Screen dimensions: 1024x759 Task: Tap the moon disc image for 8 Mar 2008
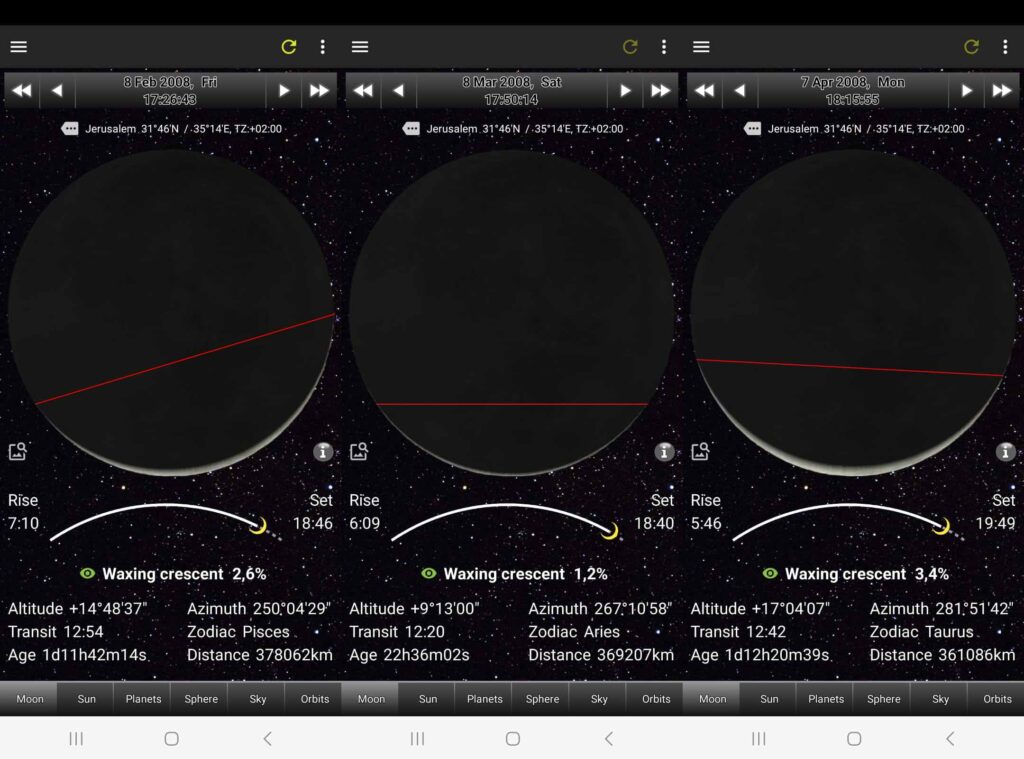coord(512,312)
